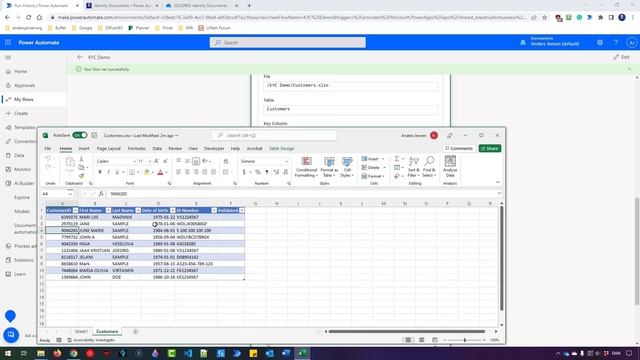Select the Customers sheet tab
The image size is (640, 360).
coord(107,331)
